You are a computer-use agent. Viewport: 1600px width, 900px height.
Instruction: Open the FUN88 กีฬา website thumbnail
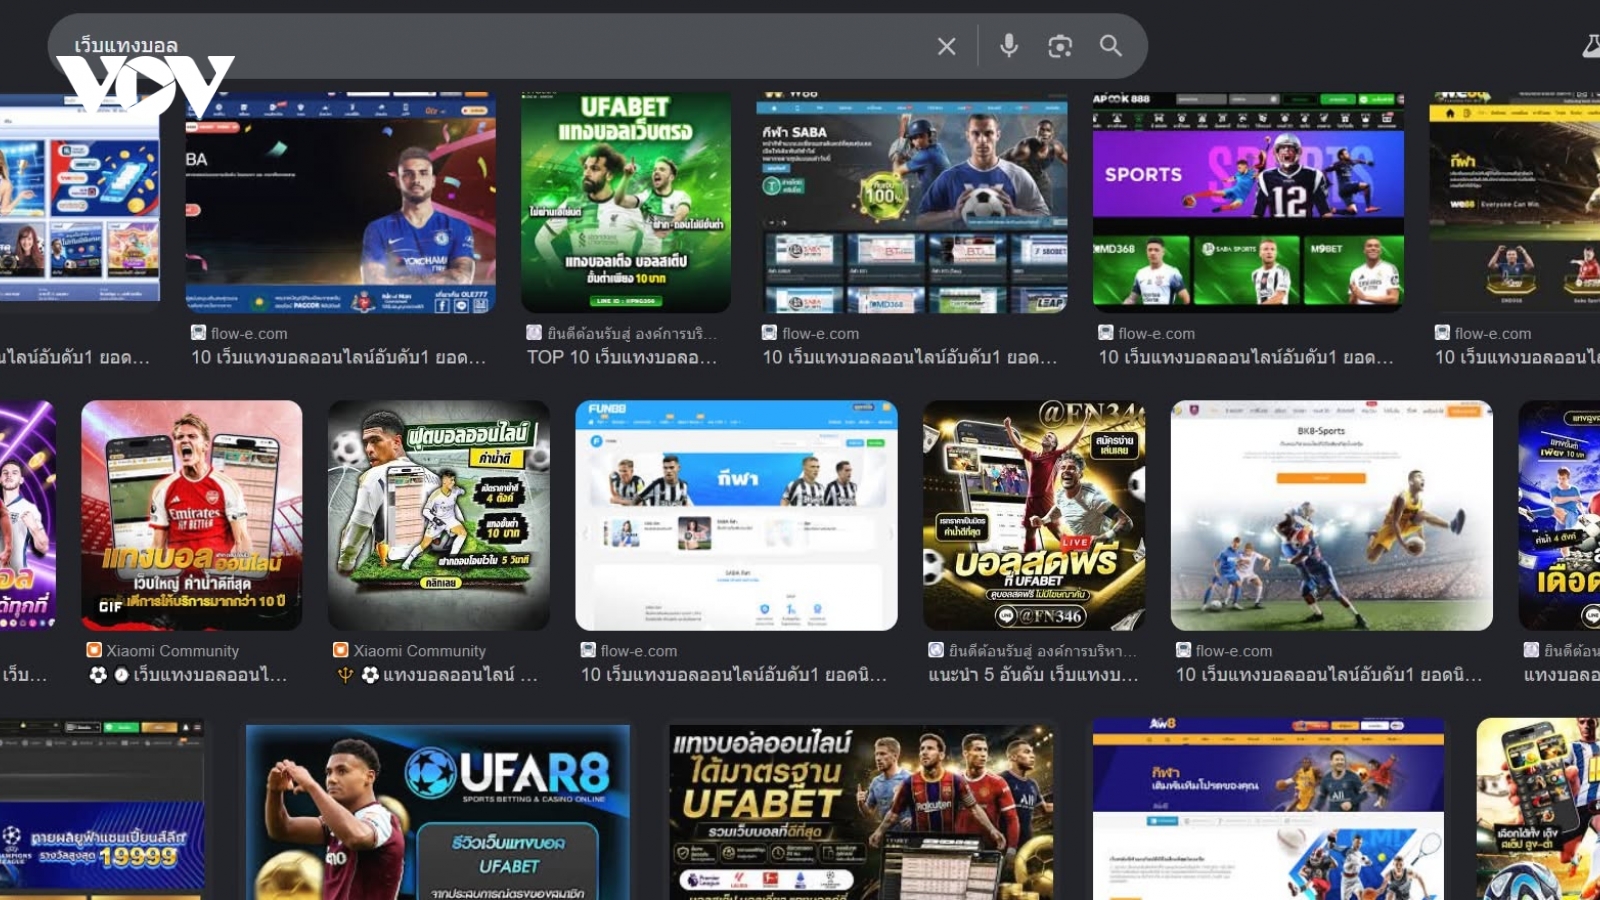pos(736,515)
